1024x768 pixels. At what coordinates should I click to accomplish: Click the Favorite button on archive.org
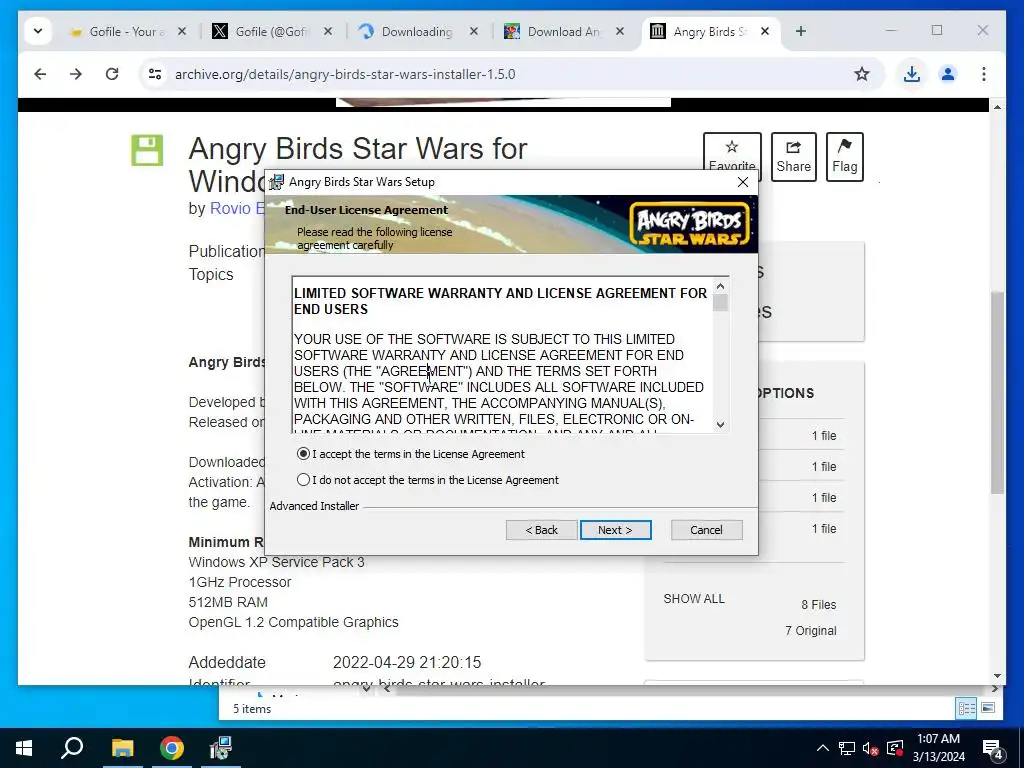pyautogui.click(x=732, y=153)
